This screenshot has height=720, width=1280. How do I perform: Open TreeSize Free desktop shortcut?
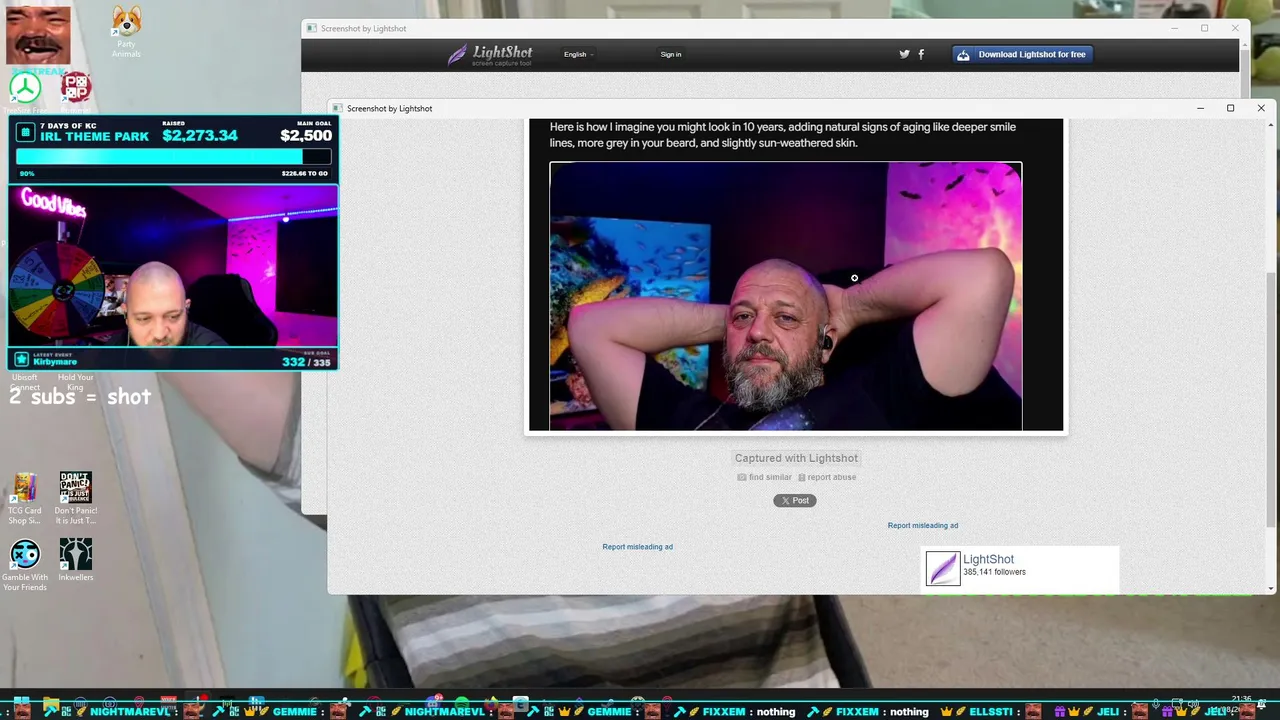(25, 90)
